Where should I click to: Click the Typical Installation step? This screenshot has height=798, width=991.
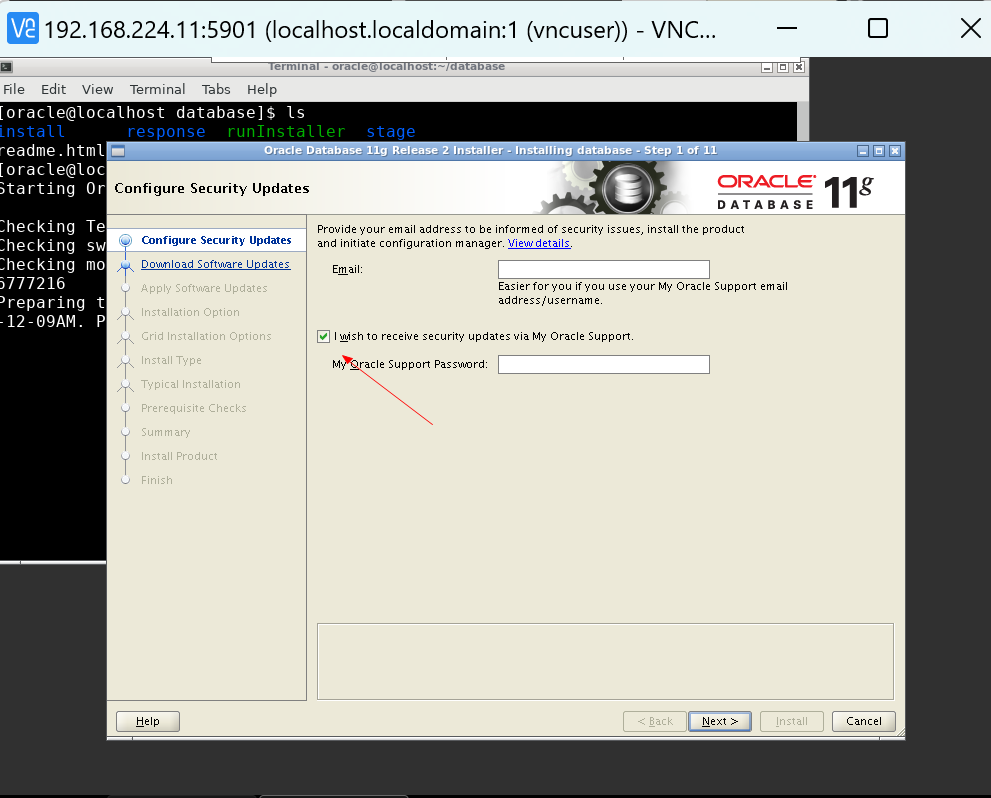coord(191,384)
